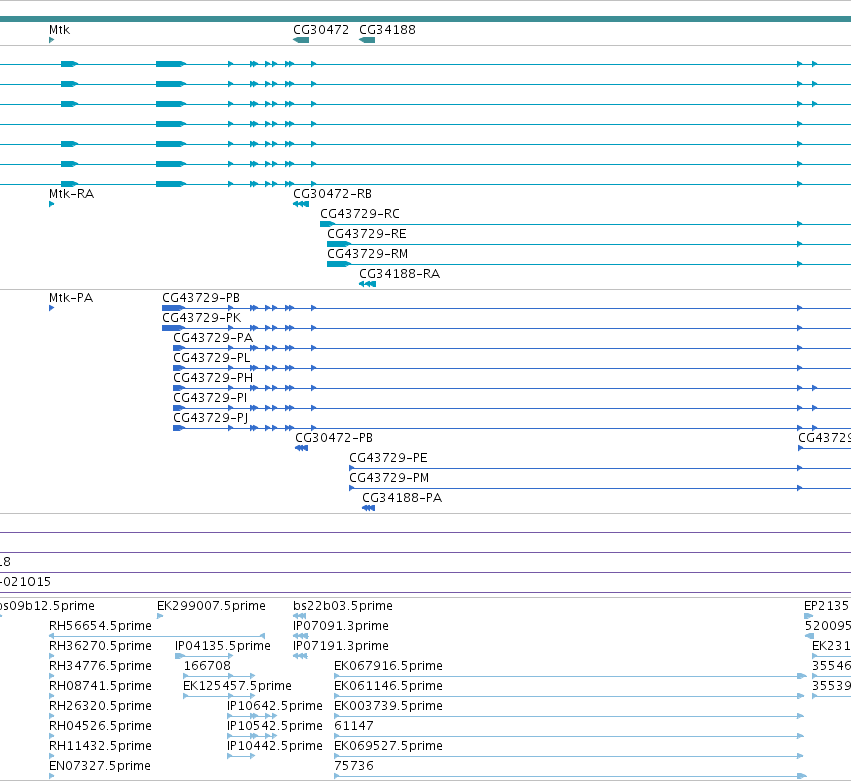
Task: Click the CG43729-RM first exon block
Action: pyautogui.click(x=339, y=264)
